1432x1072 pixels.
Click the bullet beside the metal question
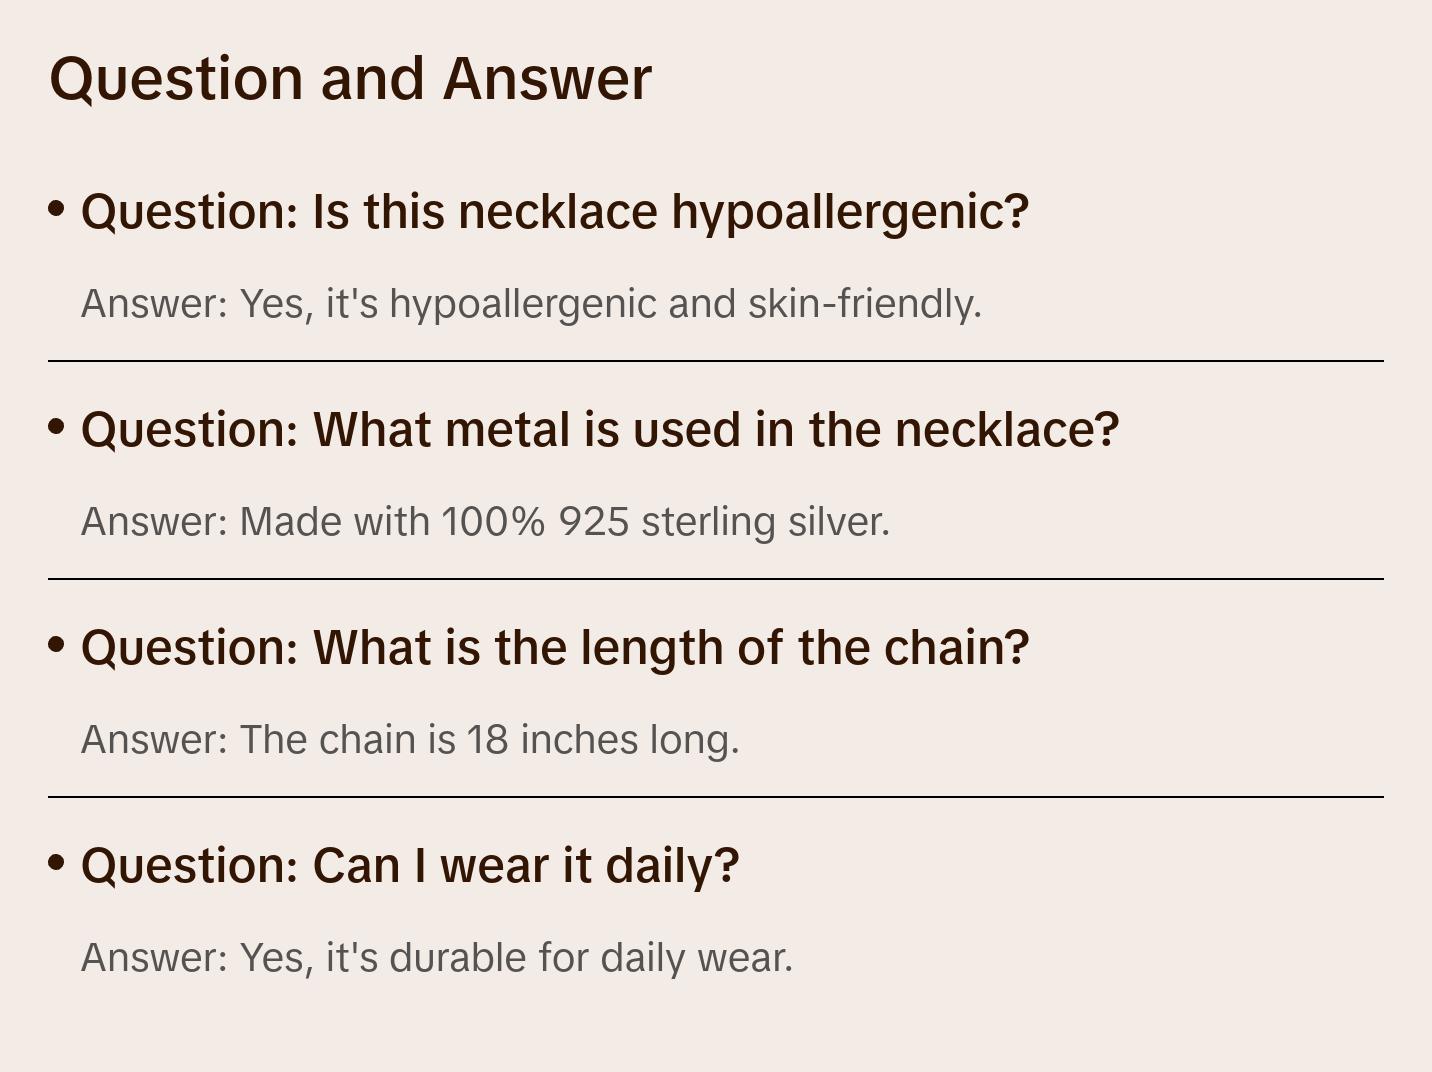57,427
